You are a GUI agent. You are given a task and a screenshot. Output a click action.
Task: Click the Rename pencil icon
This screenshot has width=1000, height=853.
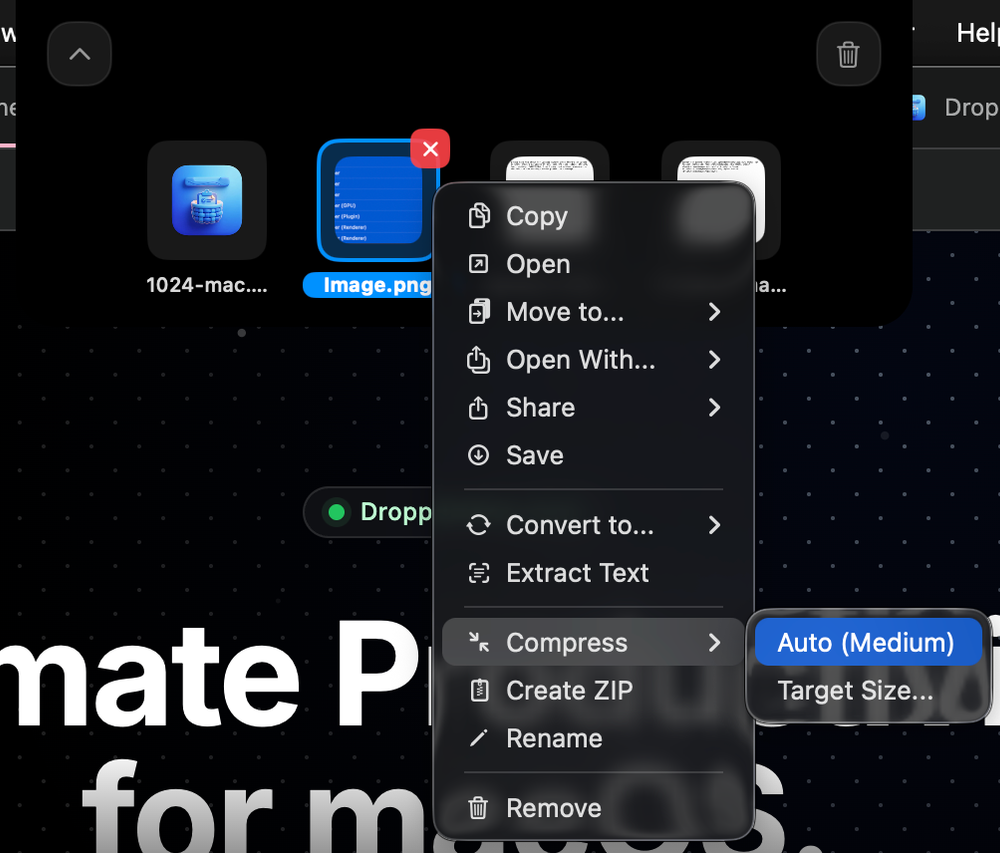tap(479, 738)
